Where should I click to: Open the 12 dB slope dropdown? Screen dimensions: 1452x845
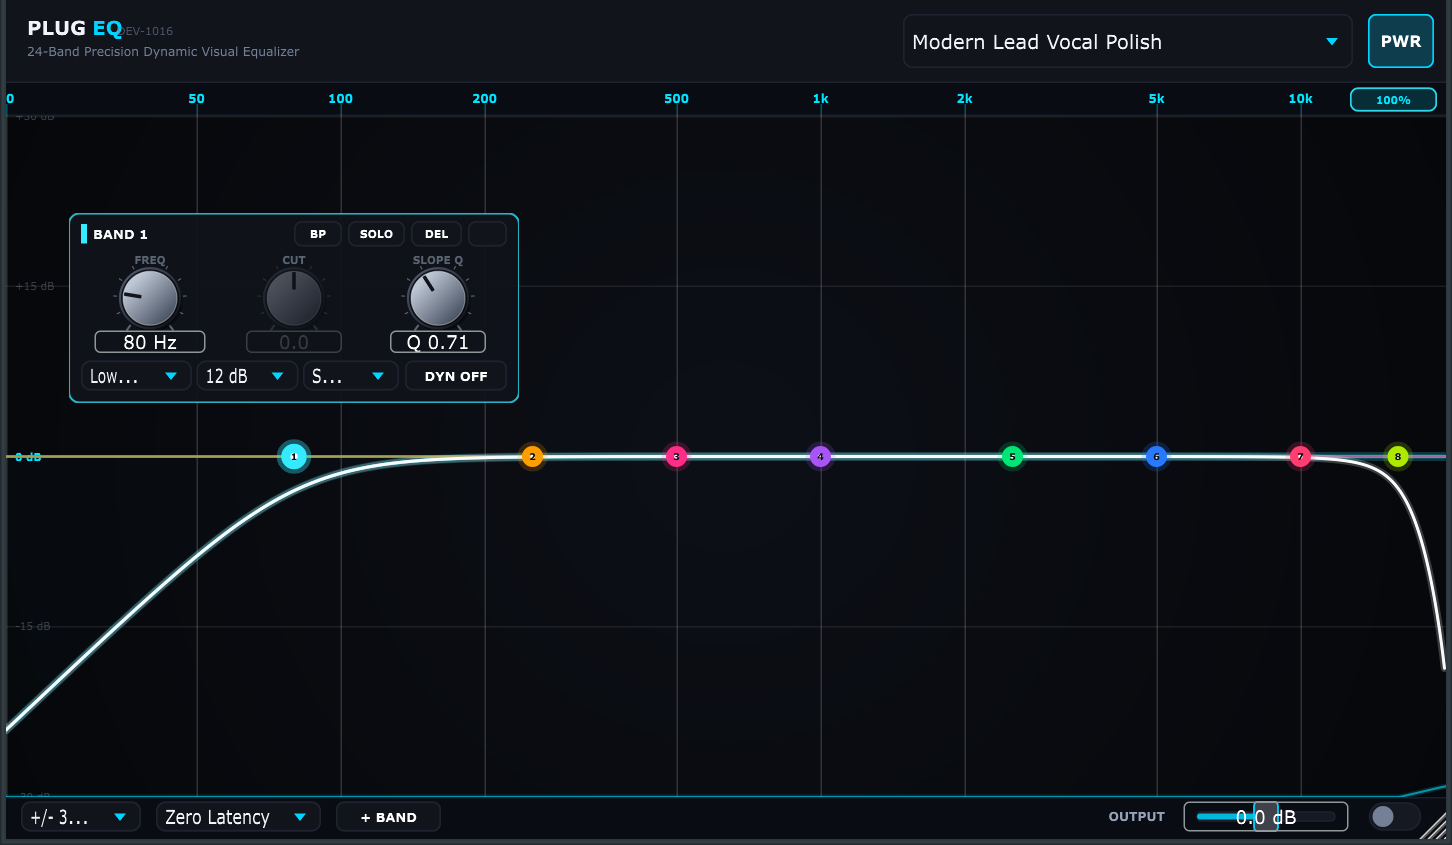pyautogui.click(x=246, y=376)
